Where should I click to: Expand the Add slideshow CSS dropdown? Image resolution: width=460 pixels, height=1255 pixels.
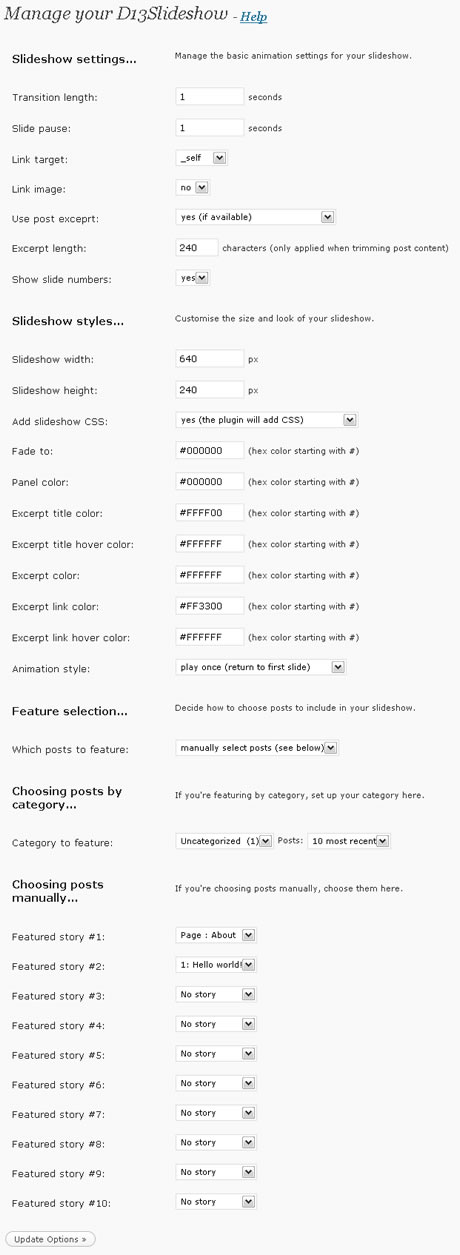266,420
